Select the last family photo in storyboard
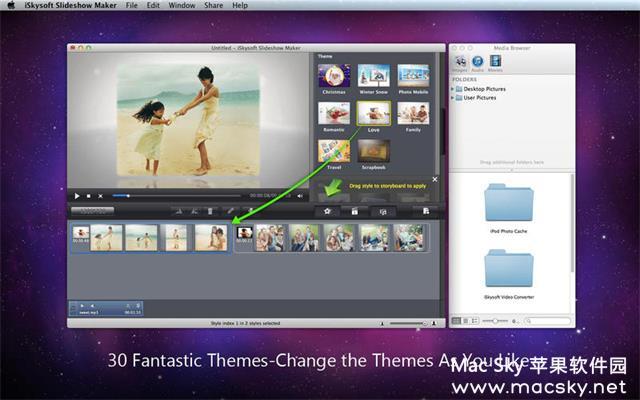Image resolution: width=640 pixels, height=400 pixels. (409, 238)
